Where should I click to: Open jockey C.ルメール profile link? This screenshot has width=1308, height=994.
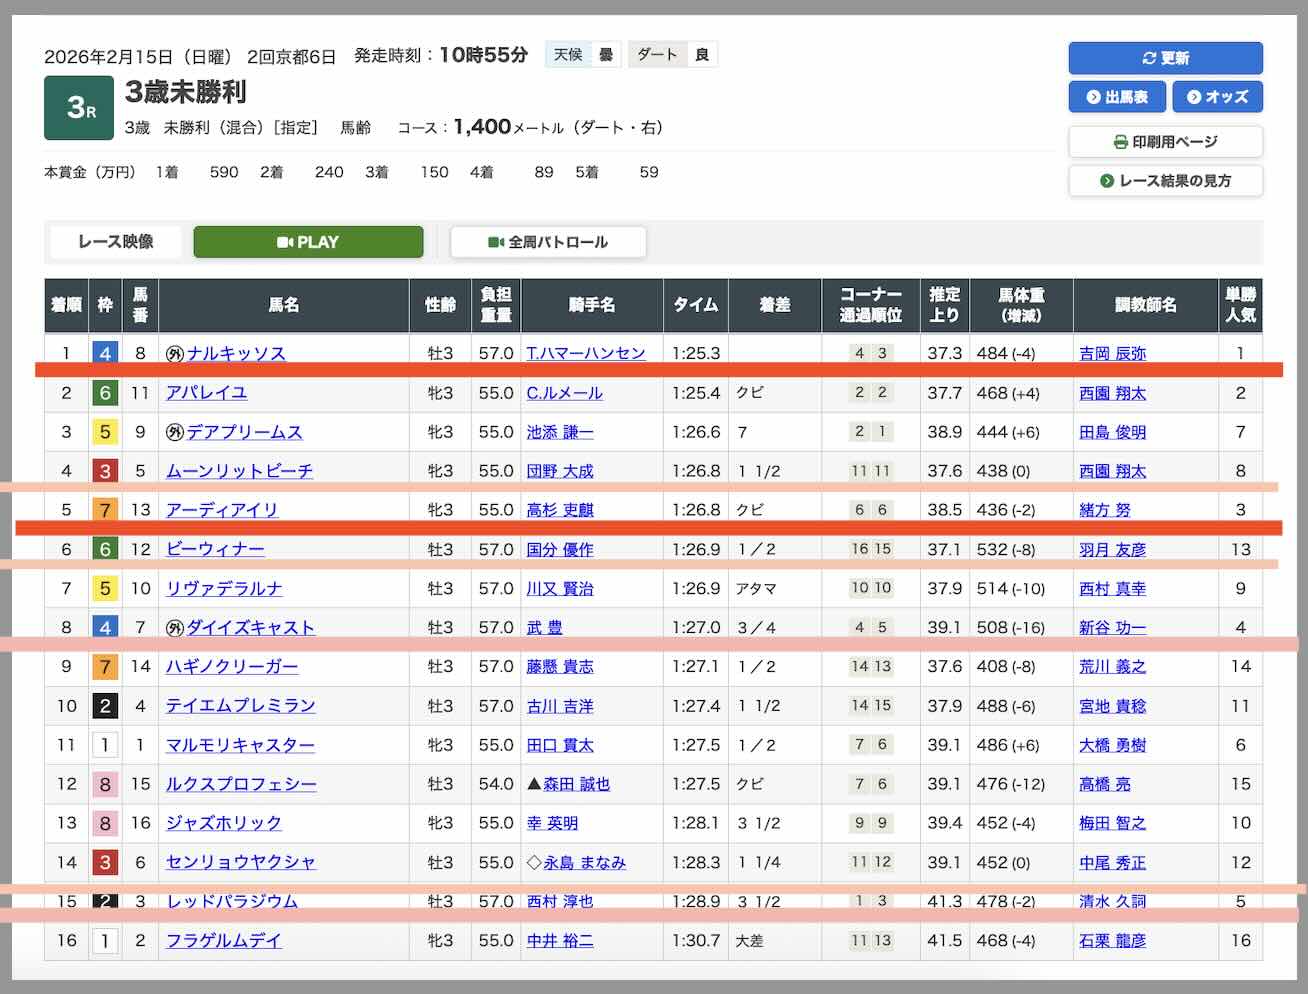pyautogui.click(x=564, y=393)
